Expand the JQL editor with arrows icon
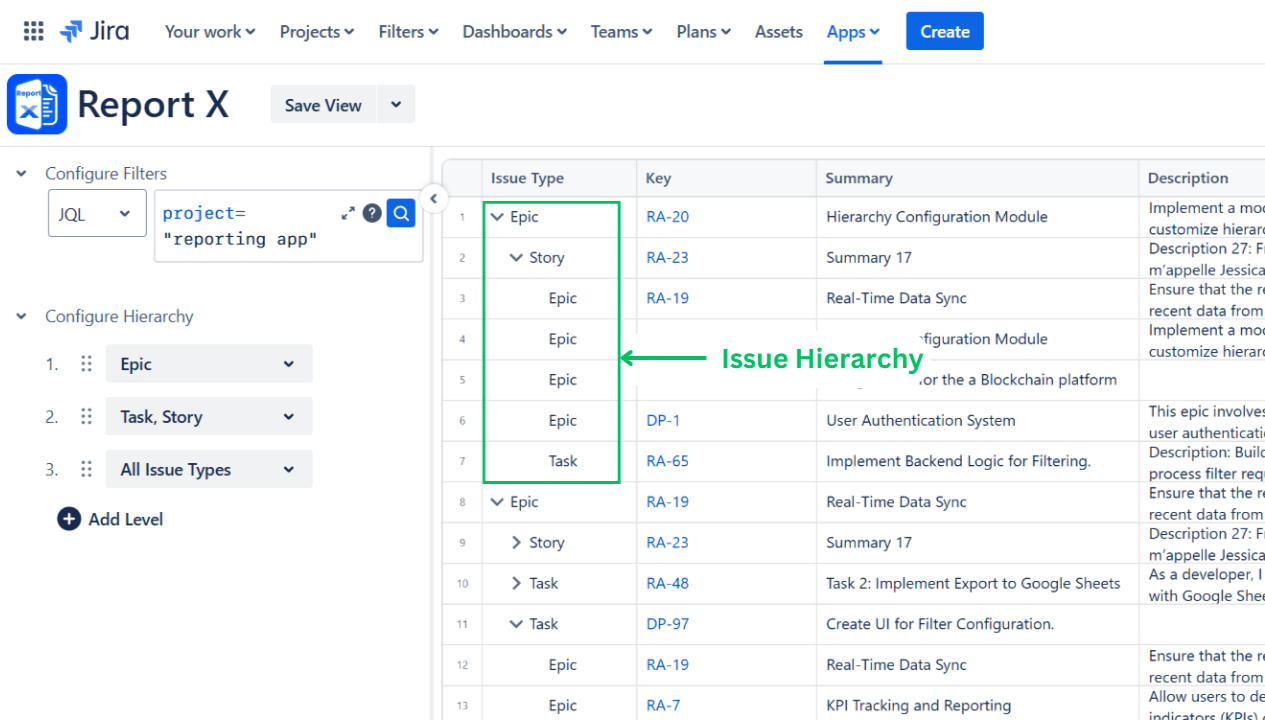Screen dimensions: 1265x720 pos(348,213)
